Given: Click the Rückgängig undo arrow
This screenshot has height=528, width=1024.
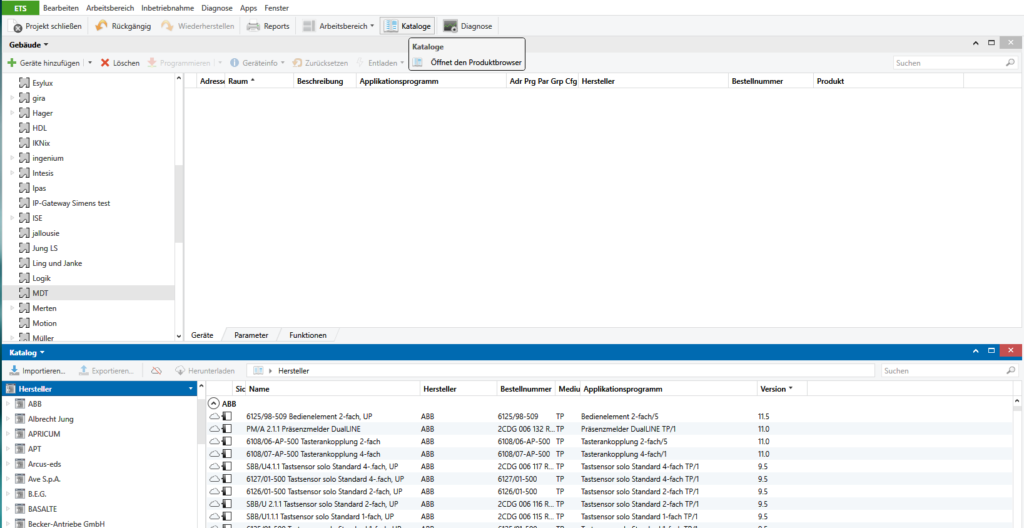Looking at the screenshot, I should tap(102, 26).
